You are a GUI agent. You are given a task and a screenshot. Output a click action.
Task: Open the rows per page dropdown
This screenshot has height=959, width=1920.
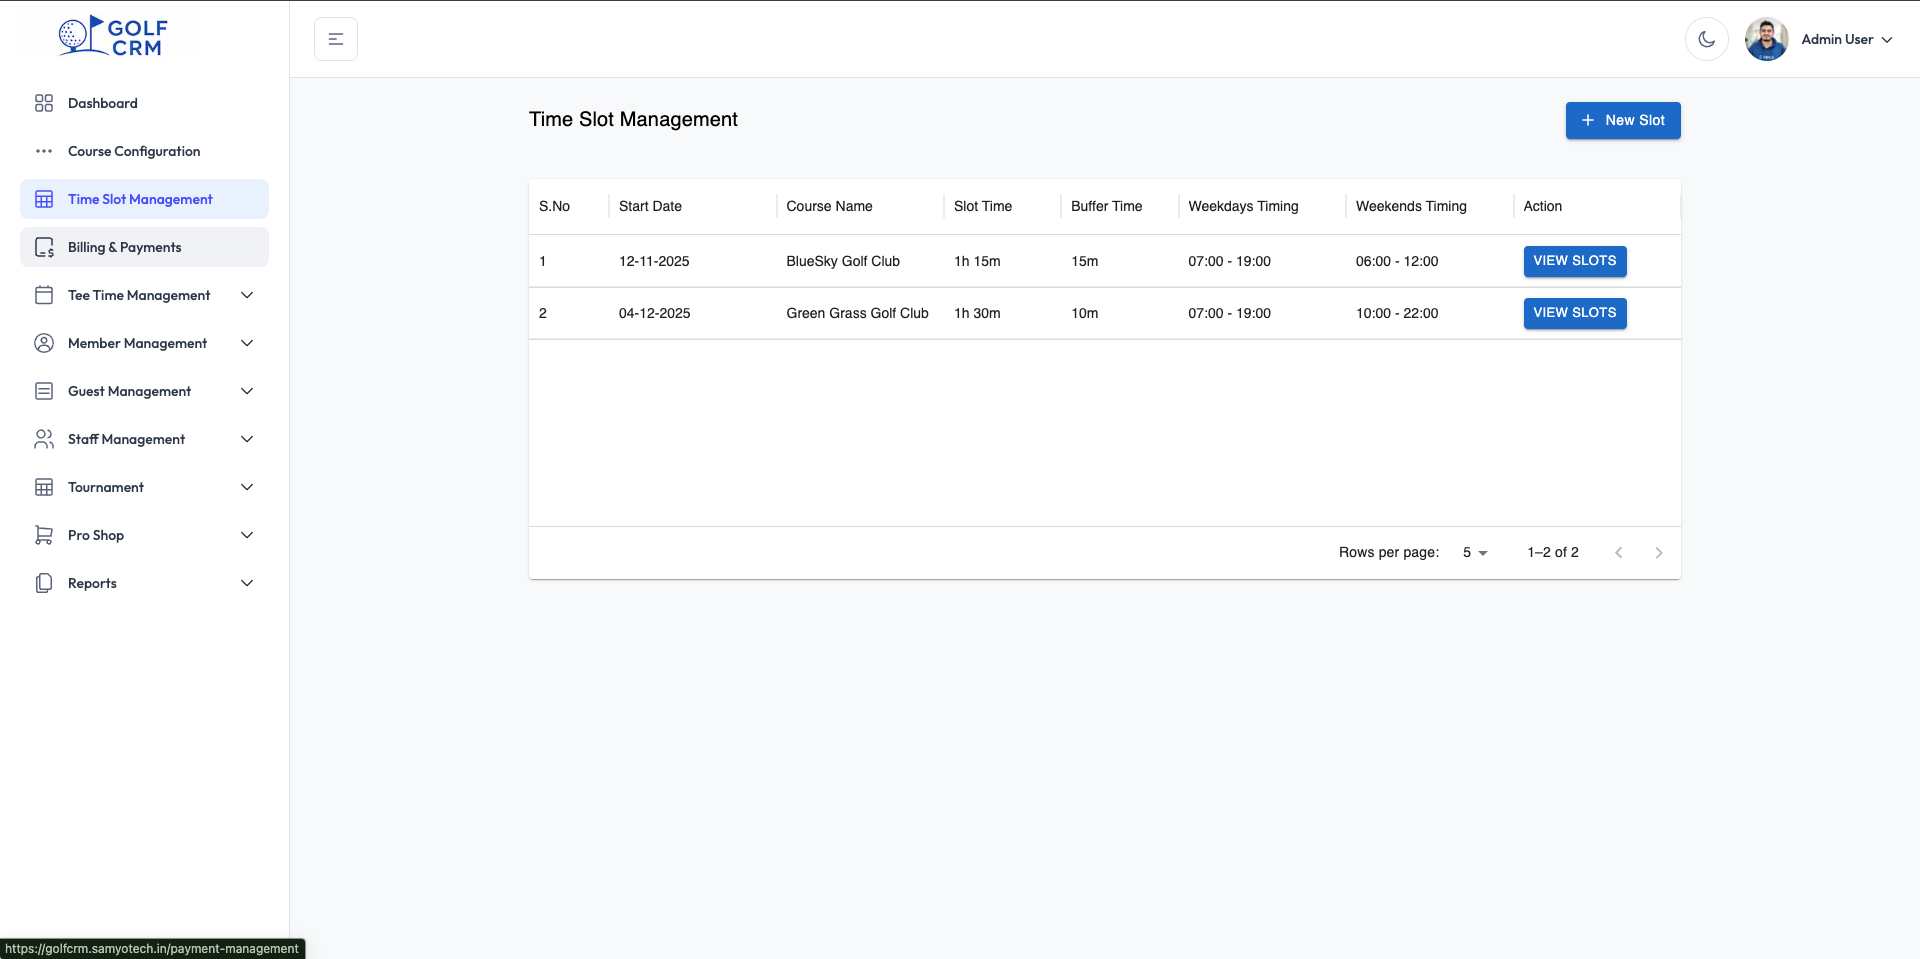pyautogui.click(x=1473, y=552)
